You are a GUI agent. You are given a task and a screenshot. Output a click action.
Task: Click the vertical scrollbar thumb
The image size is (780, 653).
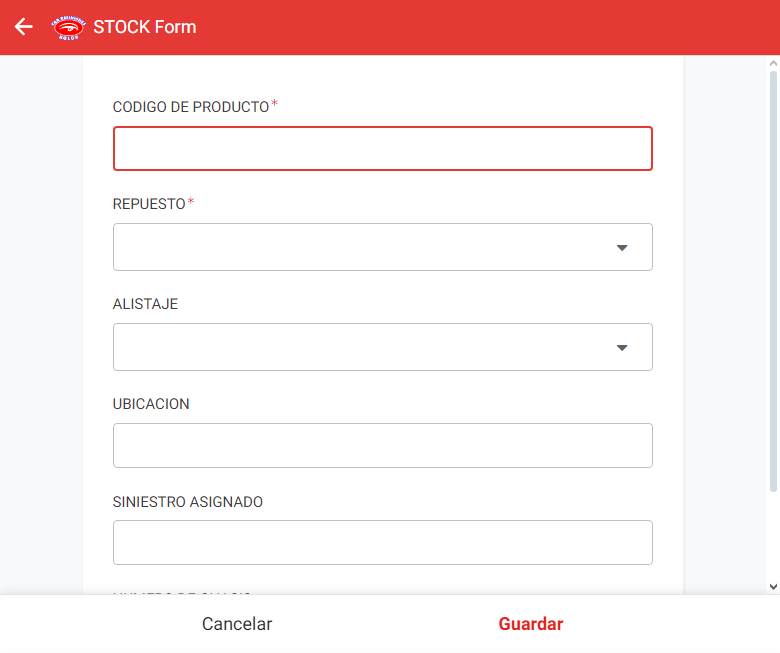[773, 281]
